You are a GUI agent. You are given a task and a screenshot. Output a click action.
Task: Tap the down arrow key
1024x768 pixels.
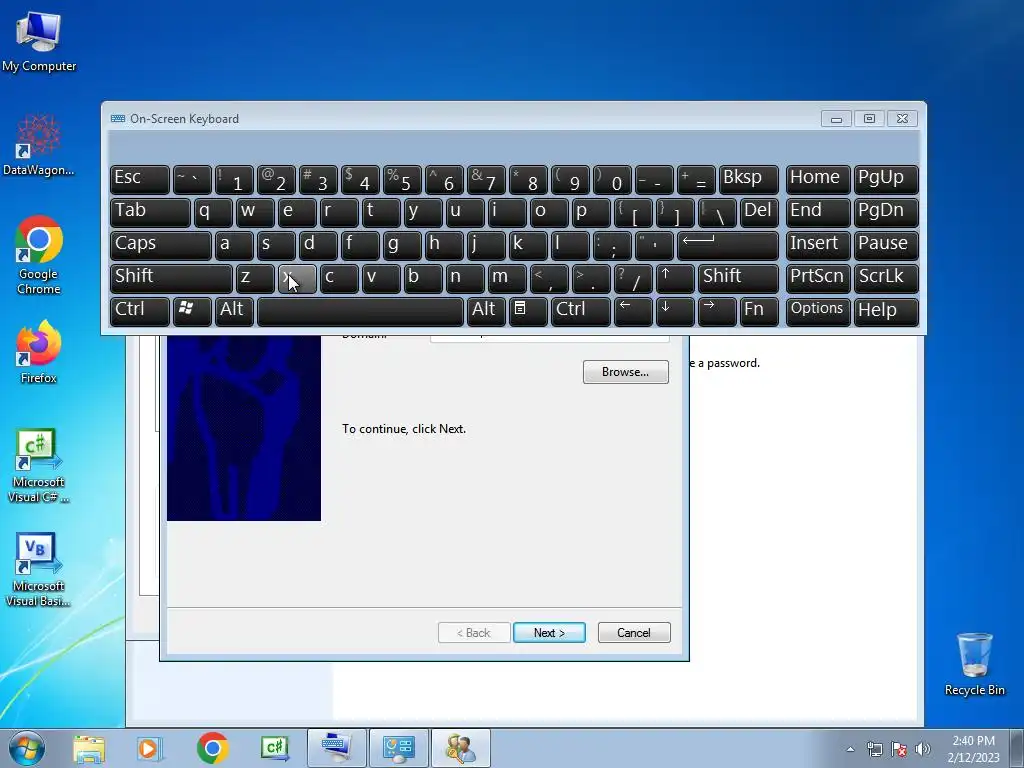(x=675, y=311)
